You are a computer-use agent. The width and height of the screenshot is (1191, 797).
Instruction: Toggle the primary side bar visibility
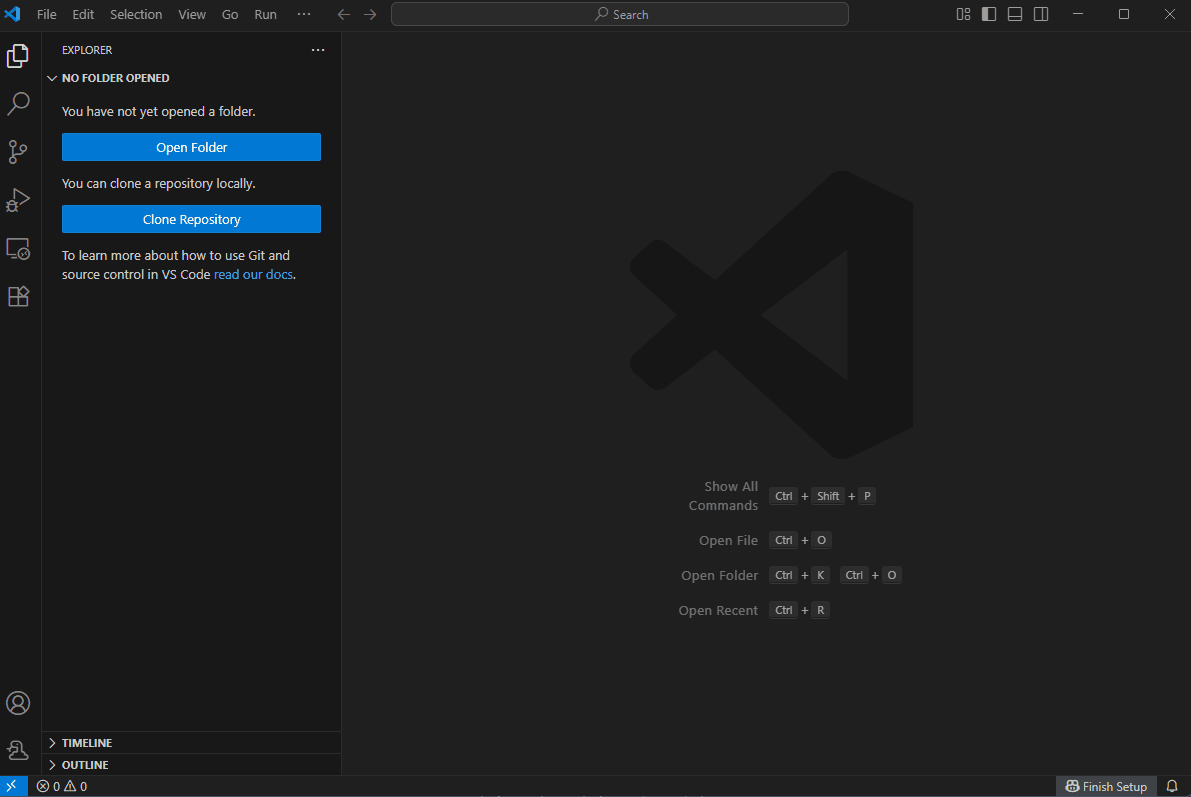(x=989, y=14)
